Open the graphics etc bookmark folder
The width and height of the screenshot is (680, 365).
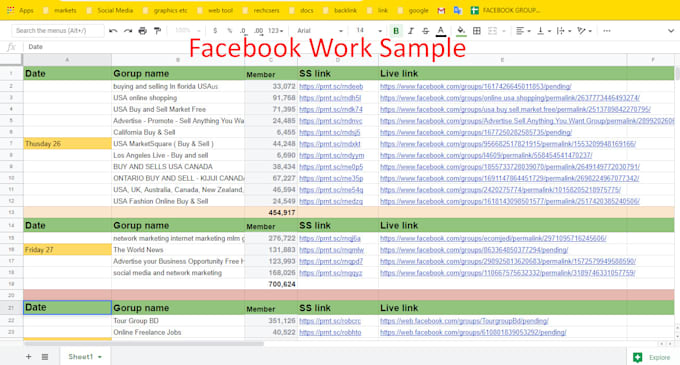(166, 10)
